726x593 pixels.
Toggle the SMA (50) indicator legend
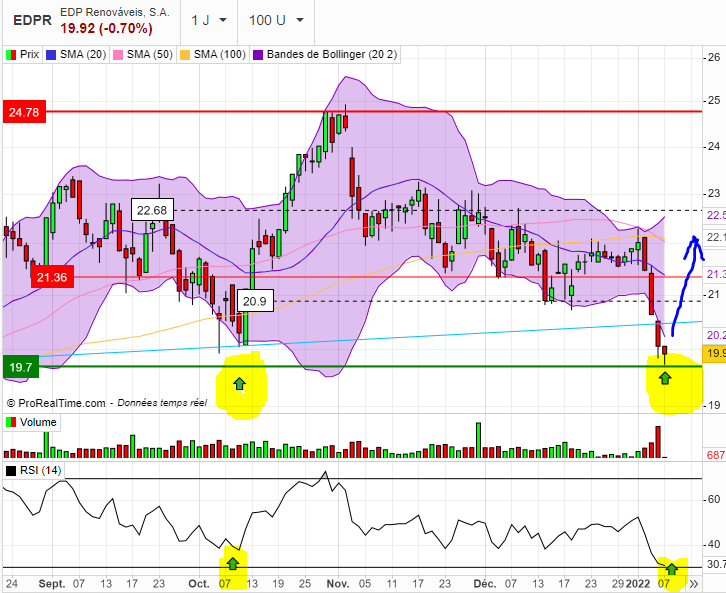(143, 54)
